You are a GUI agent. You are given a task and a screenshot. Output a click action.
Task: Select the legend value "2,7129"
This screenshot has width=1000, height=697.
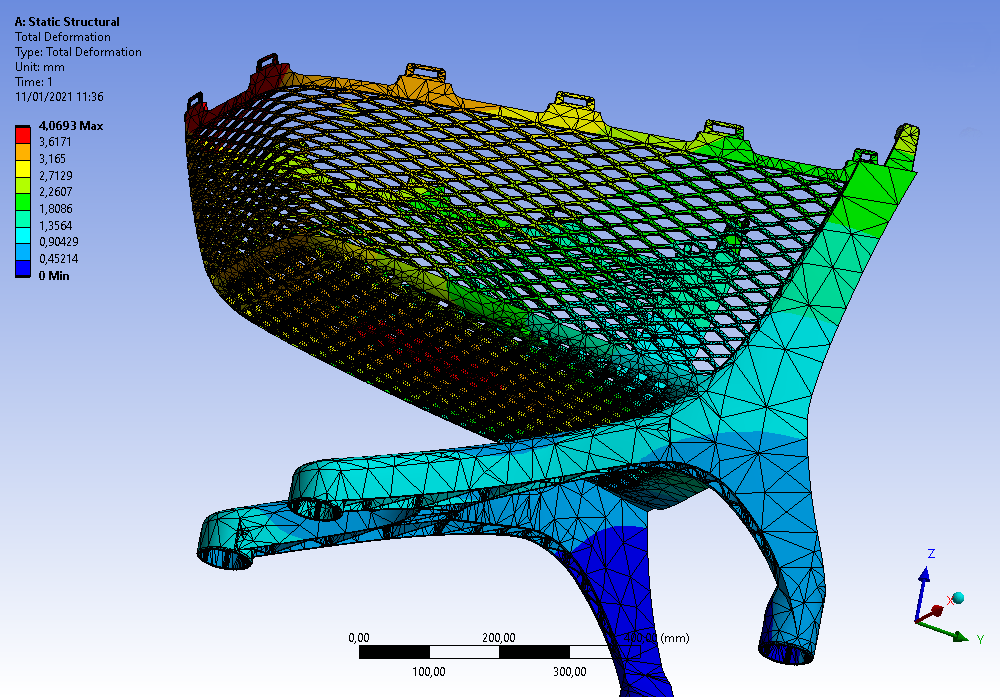55,175
